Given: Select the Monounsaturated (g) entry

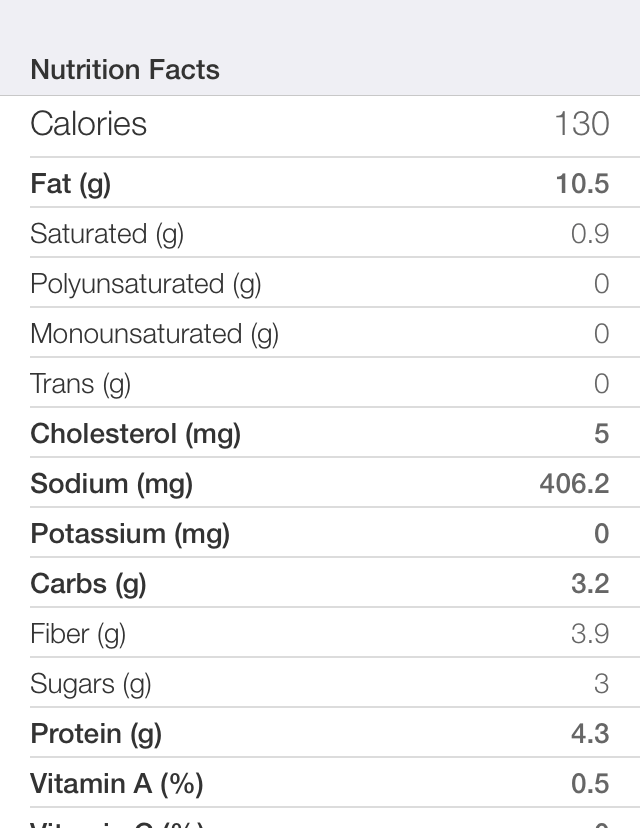Looking at the screenshot, I should click(x=320, y=332).
